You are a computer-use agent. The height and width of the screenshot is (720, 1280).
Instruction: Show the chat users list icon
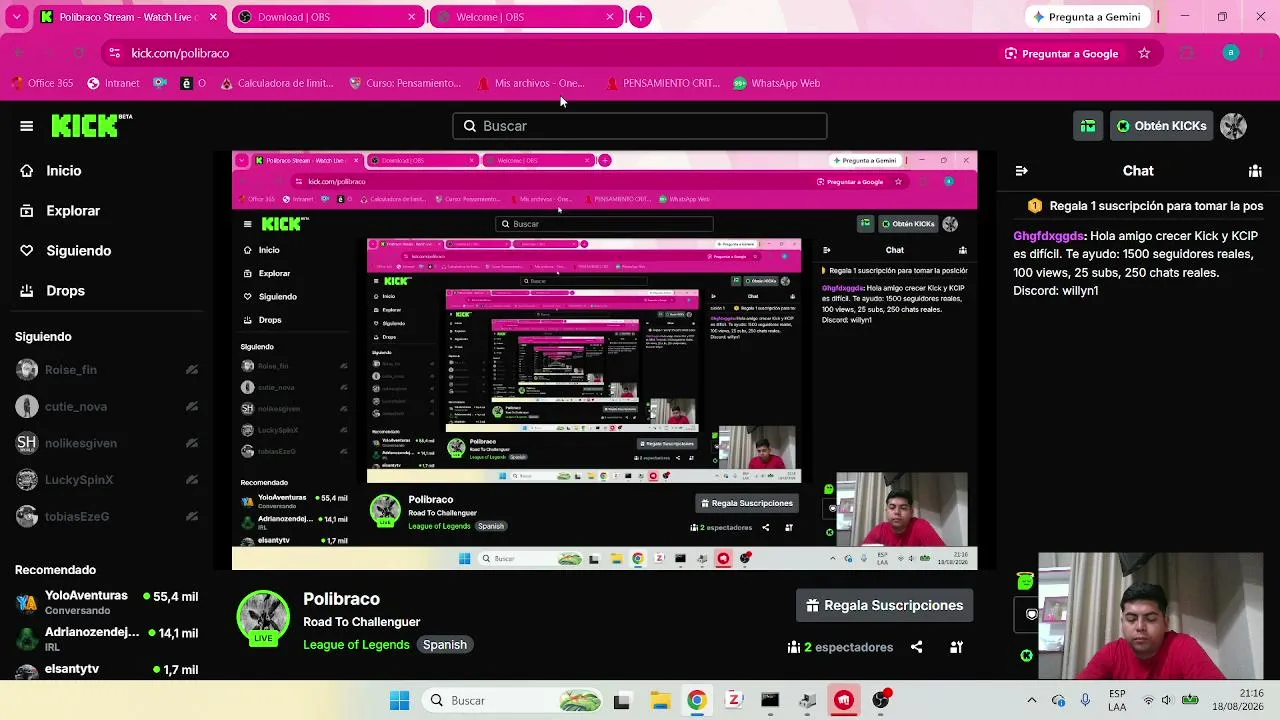pos(1255,171)
